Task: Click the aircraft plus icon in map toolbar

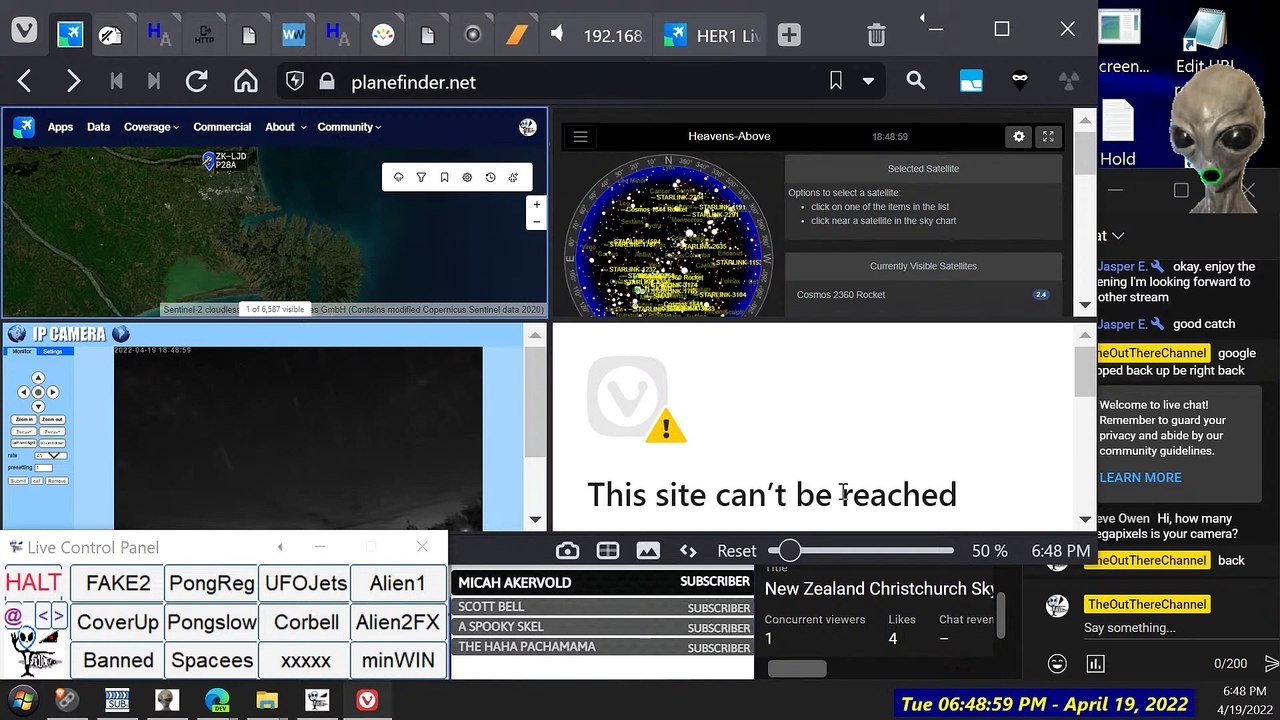Action: [x=513, y=177]
